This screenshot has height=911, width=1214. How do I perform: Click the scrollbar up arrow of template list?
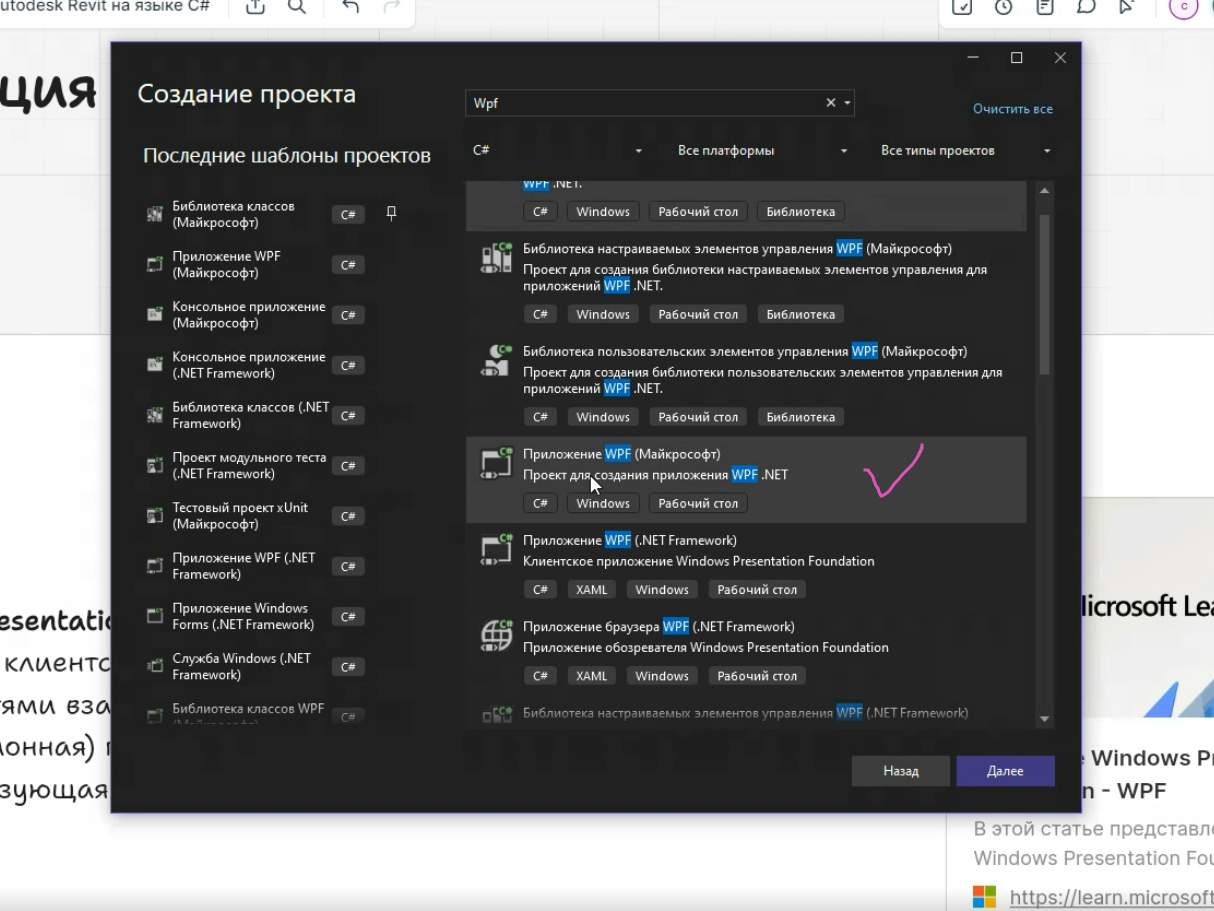1045,190
